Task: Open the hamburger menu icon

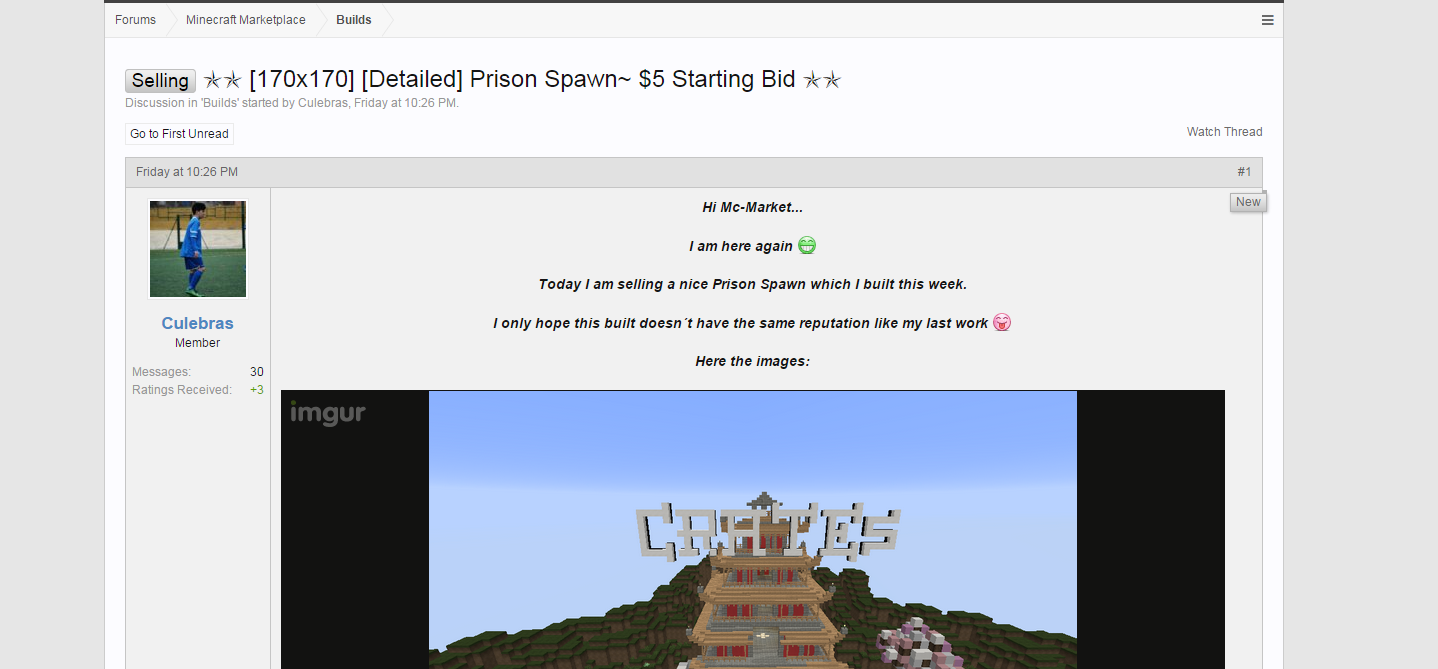Action: point(1267,20)
